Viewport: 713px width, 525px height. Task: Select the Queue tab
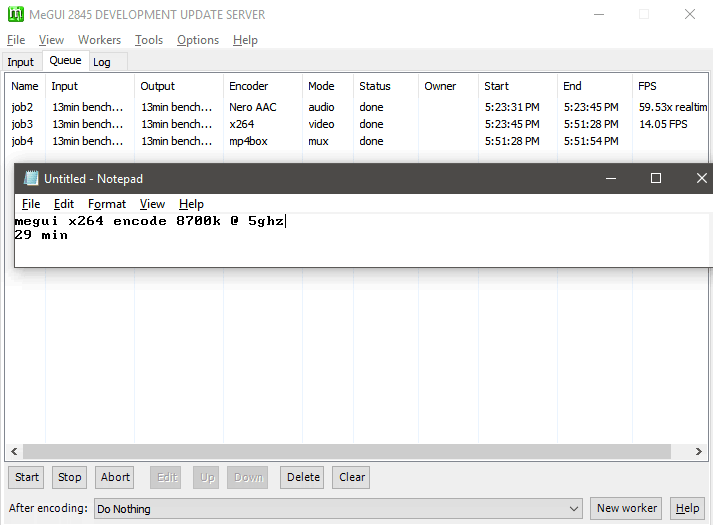click(65, 60)
